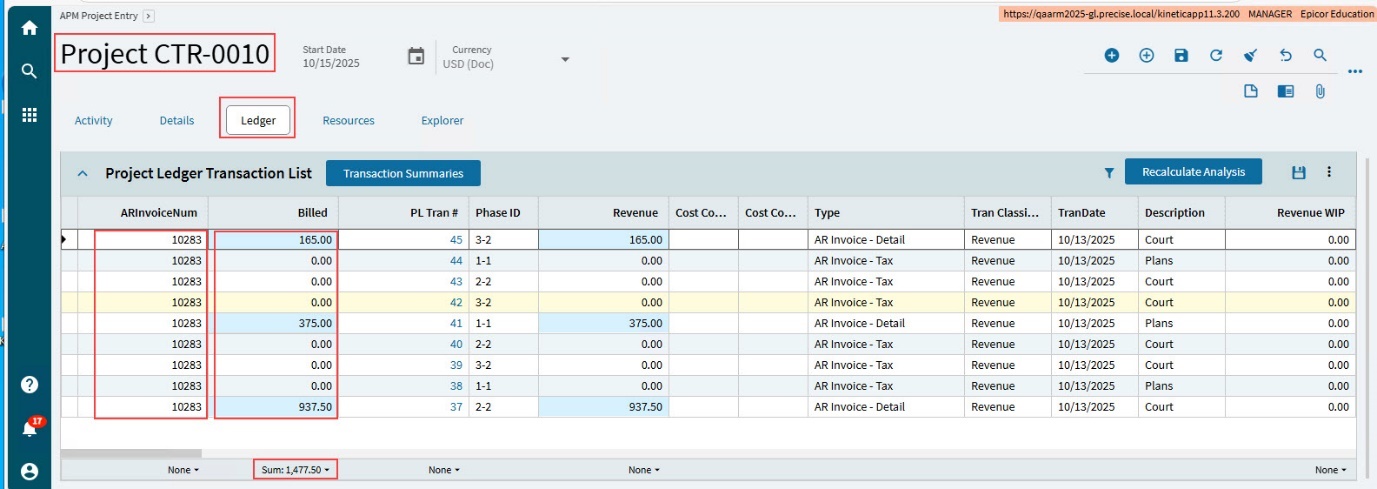Open PL Tran # 45 link
Screen dimensions: 1377x489
tap(456, 240)
